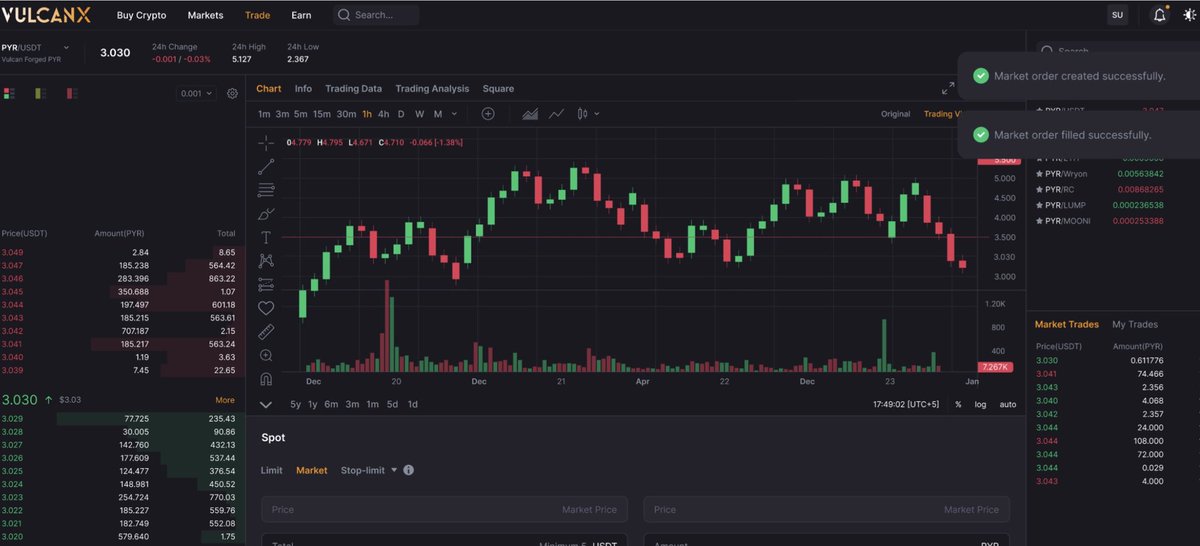Select the trend line drawing tool
The width and height of the screenshot is (1200, 546).
tap(266, 167)
